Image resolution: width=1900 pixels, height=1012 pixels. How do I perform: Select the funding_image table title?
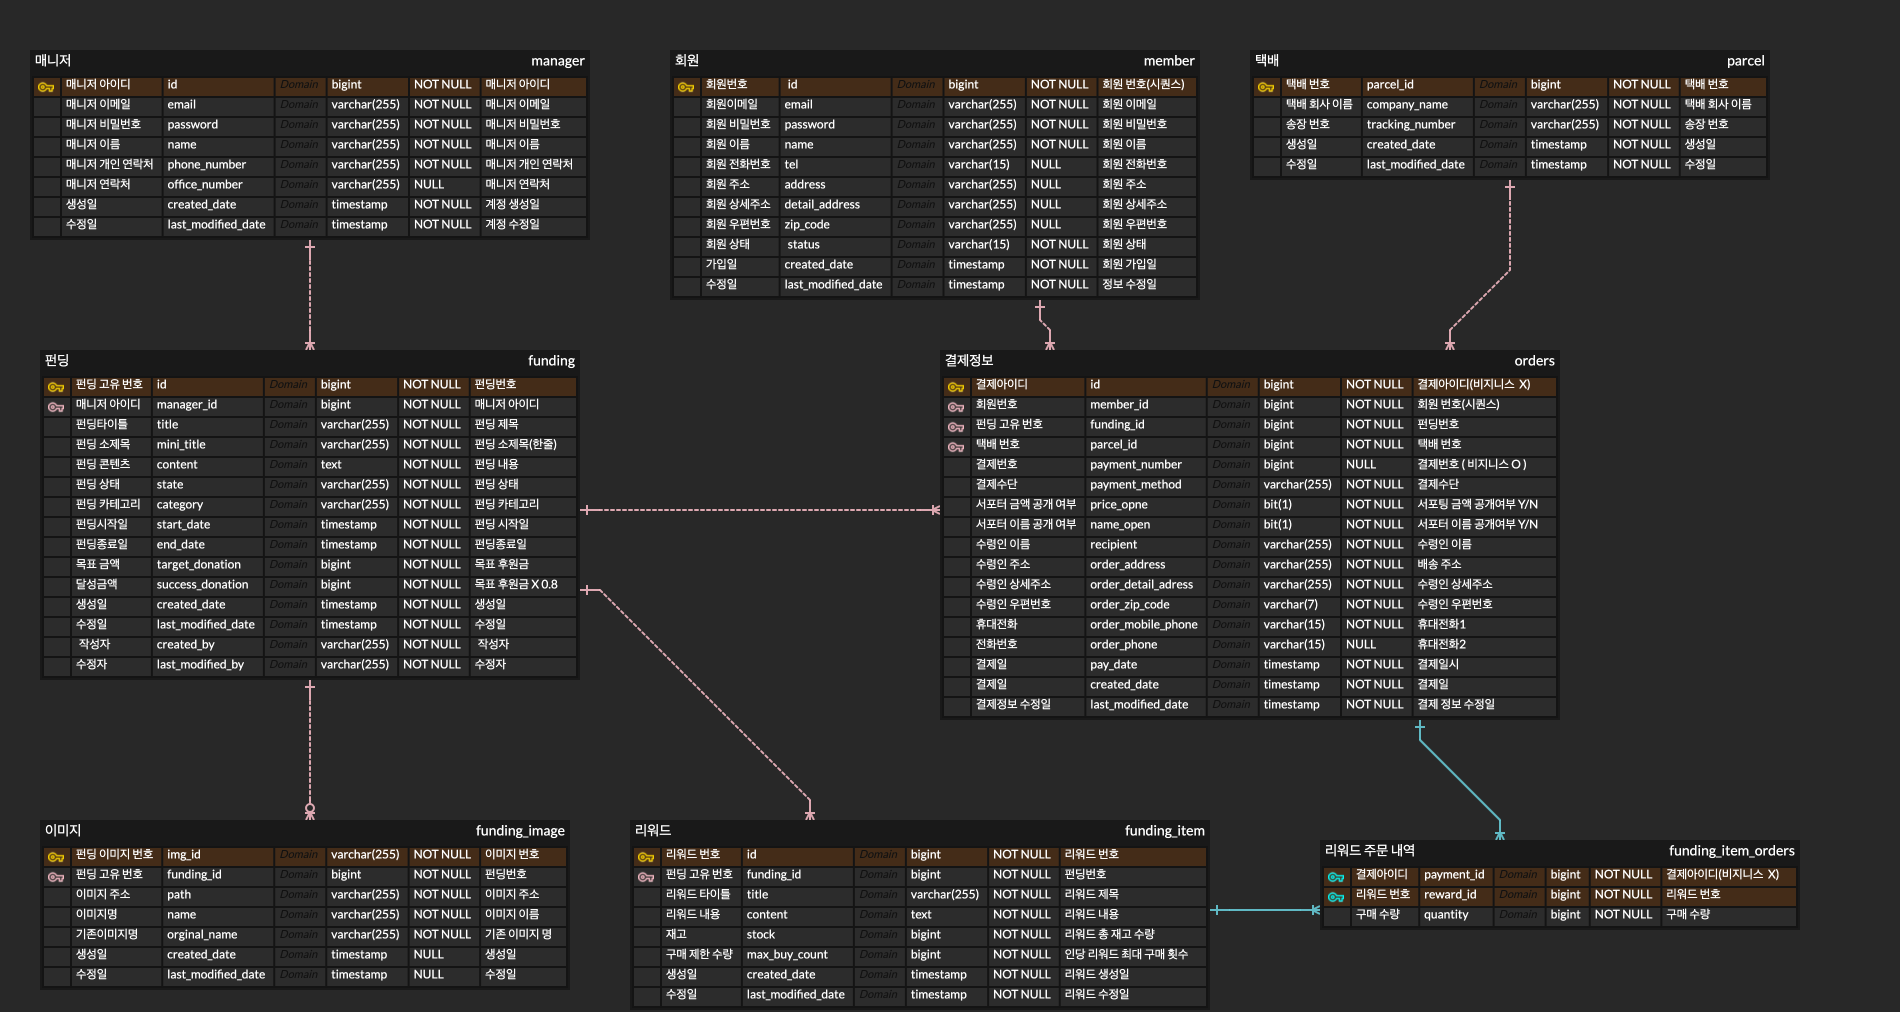(x=520, y=831)
